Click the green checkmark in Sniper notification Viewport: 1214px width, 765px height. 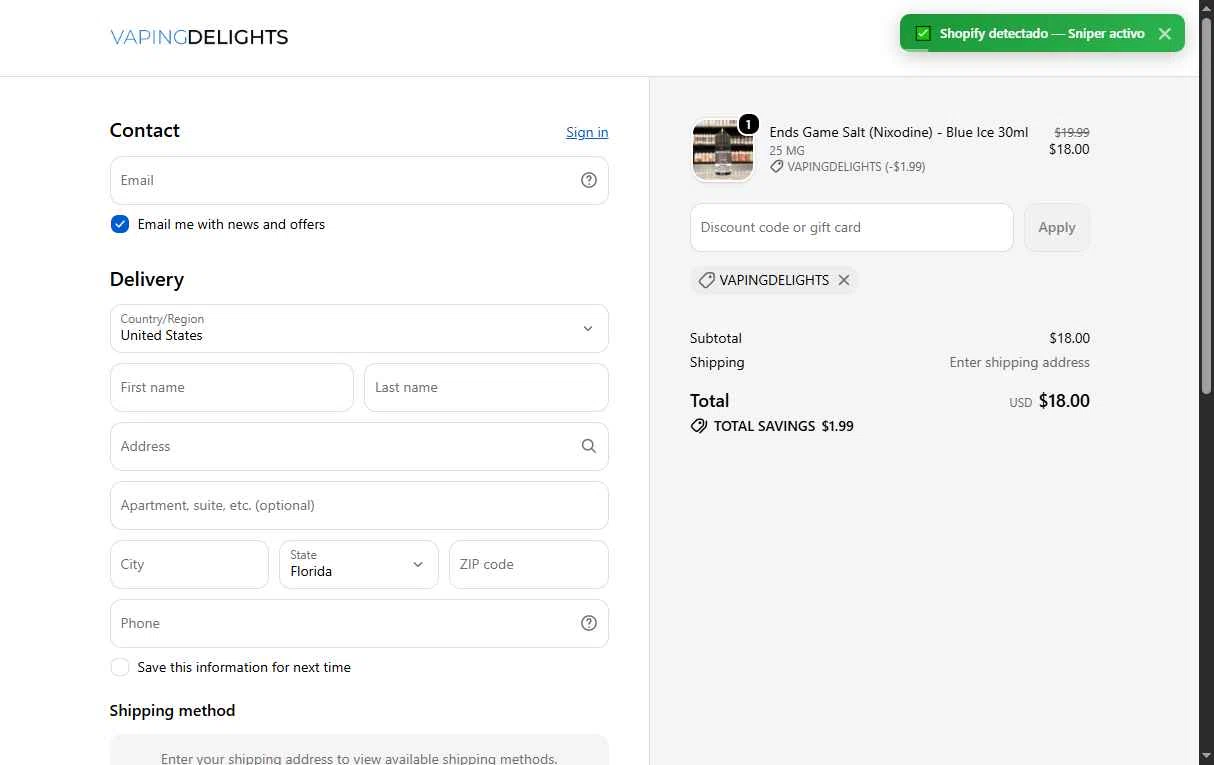coord(923,33)
